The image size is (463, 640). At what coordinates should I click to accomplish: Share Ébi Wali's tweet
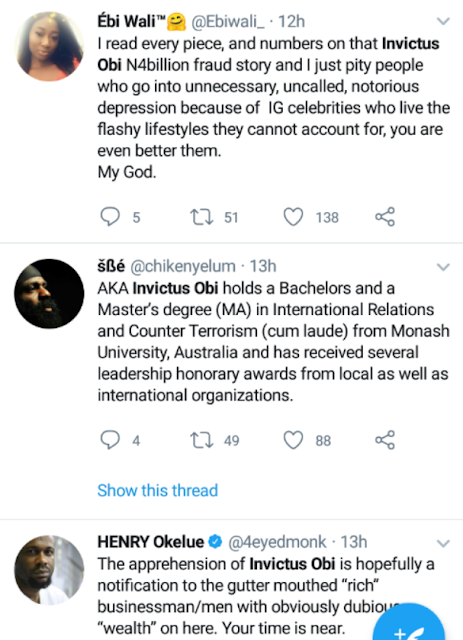(385, 217)
